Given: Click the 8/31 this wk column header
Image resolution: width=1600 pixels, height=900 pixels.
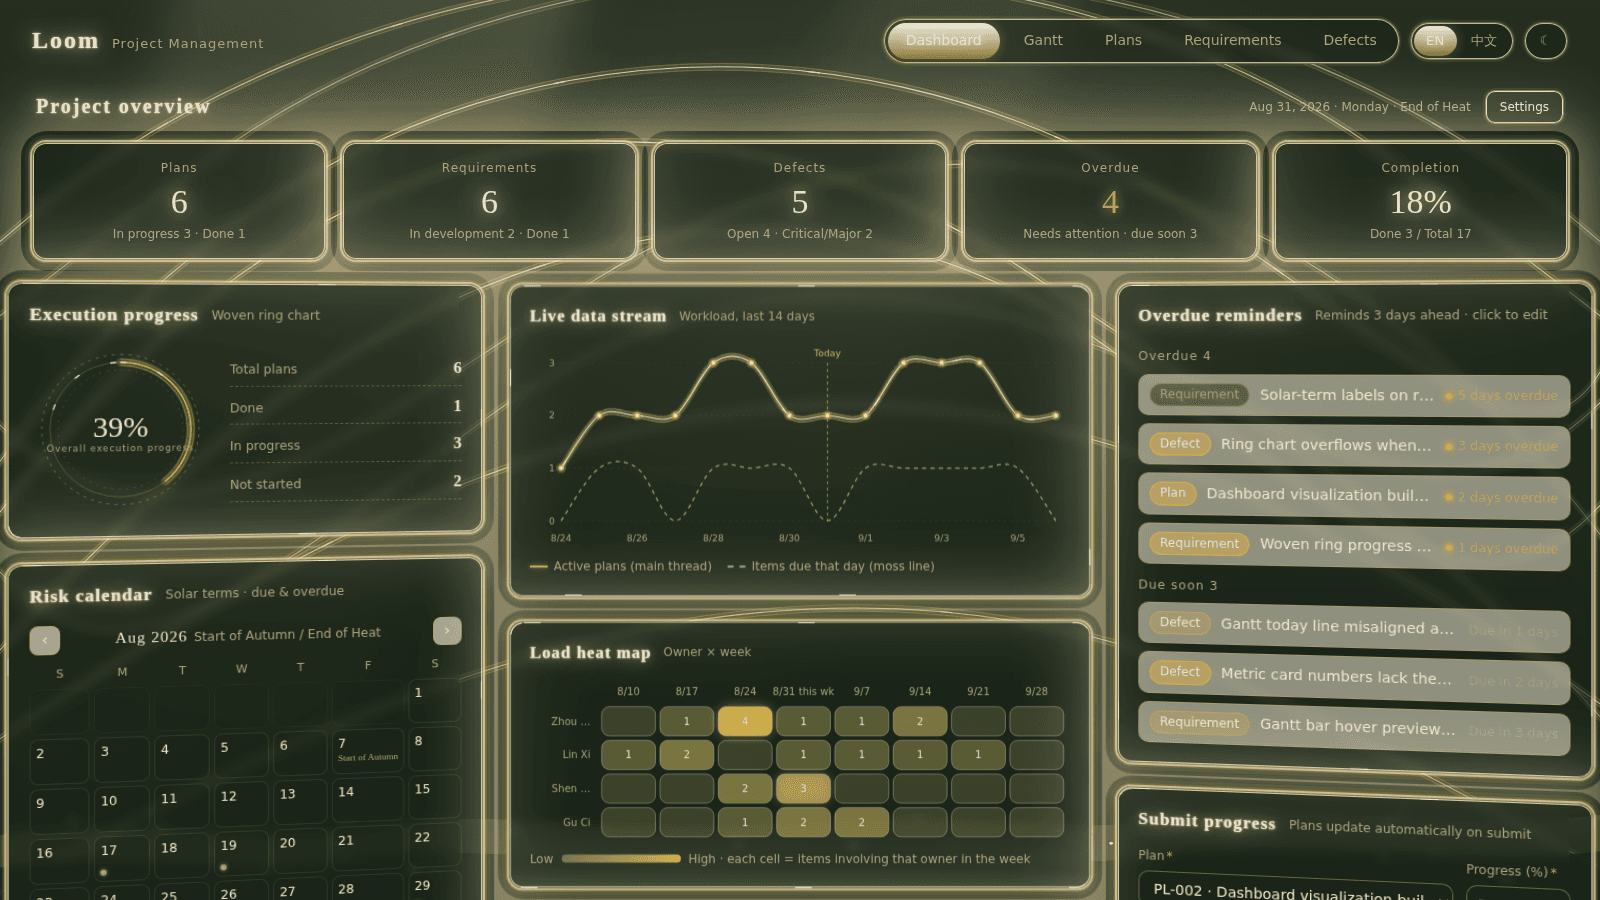Looking at the screenshot, I should coord(803,691).
